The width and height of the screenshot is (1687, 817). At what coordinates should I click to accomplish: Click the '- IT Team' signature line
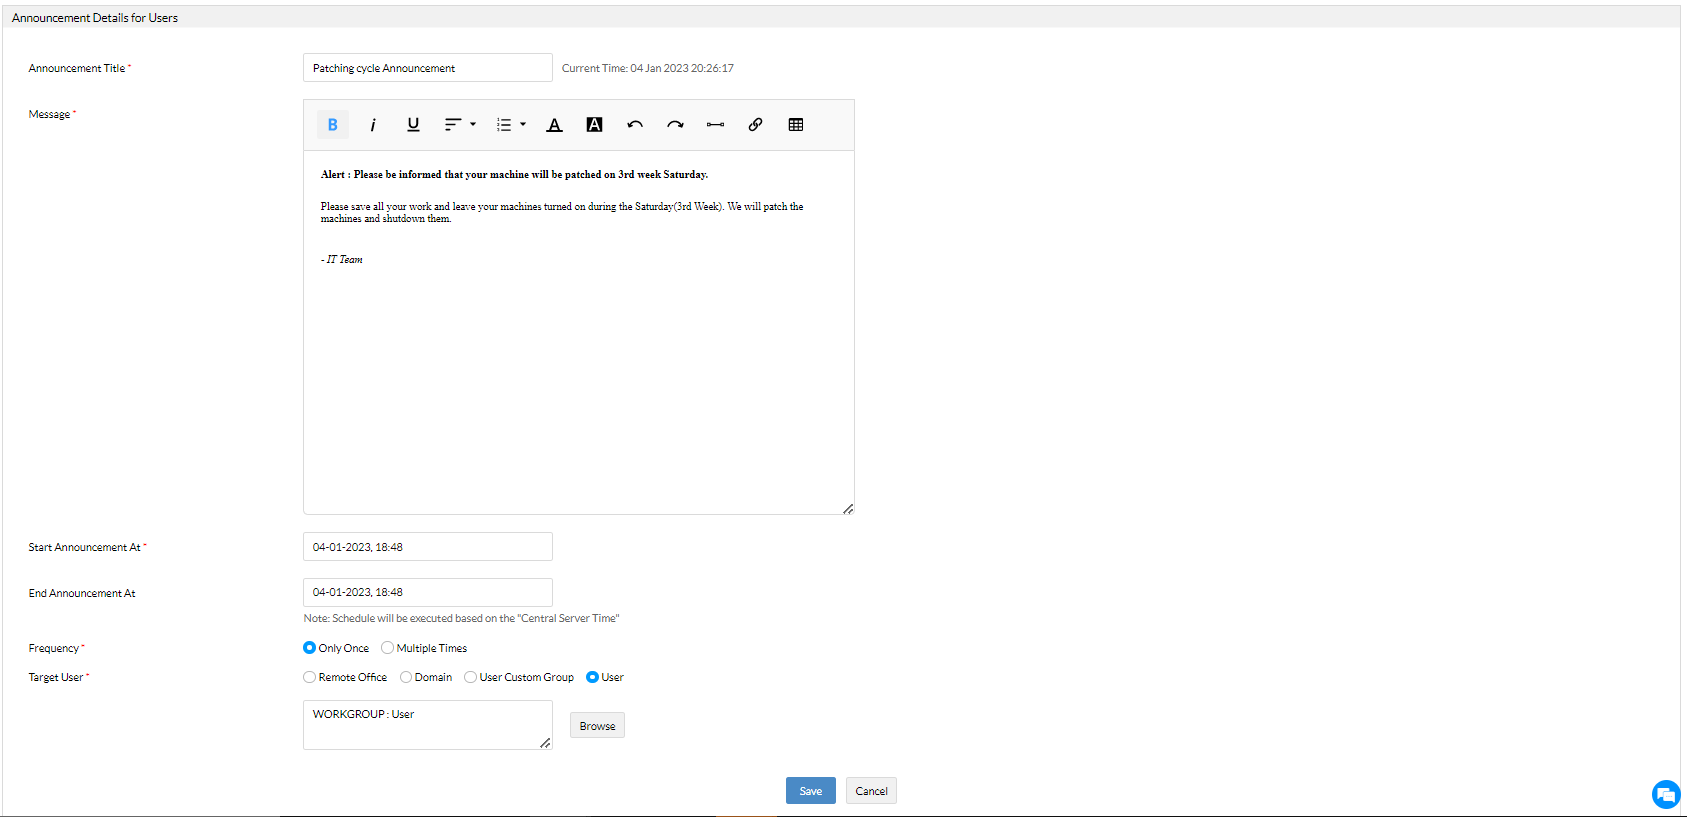(x=342, y=259)
